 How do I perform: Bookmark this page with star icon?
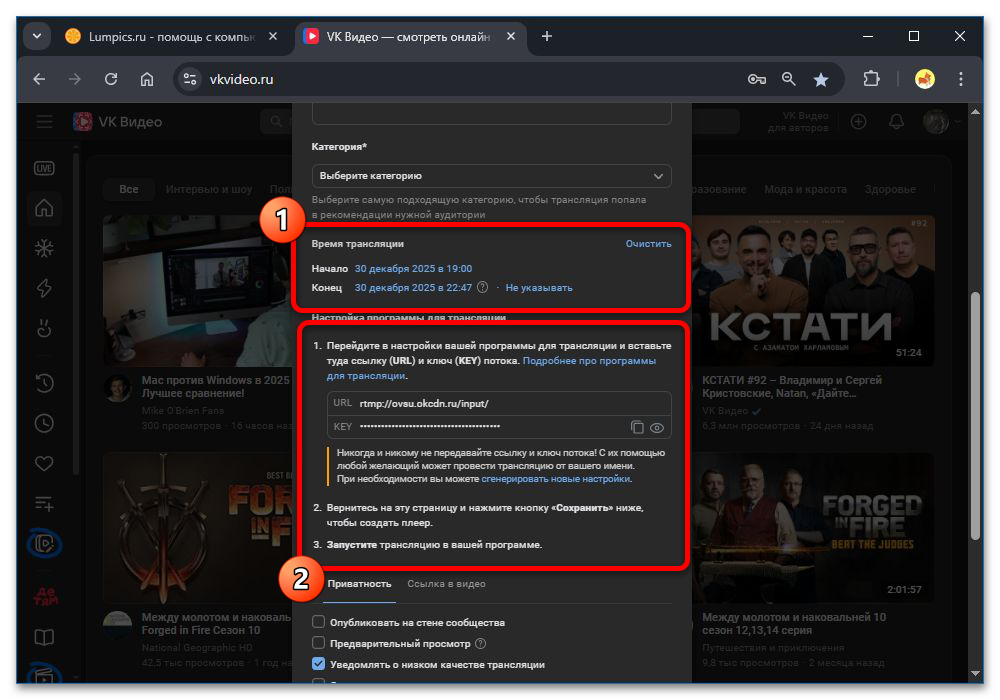[x=821, y=79]
